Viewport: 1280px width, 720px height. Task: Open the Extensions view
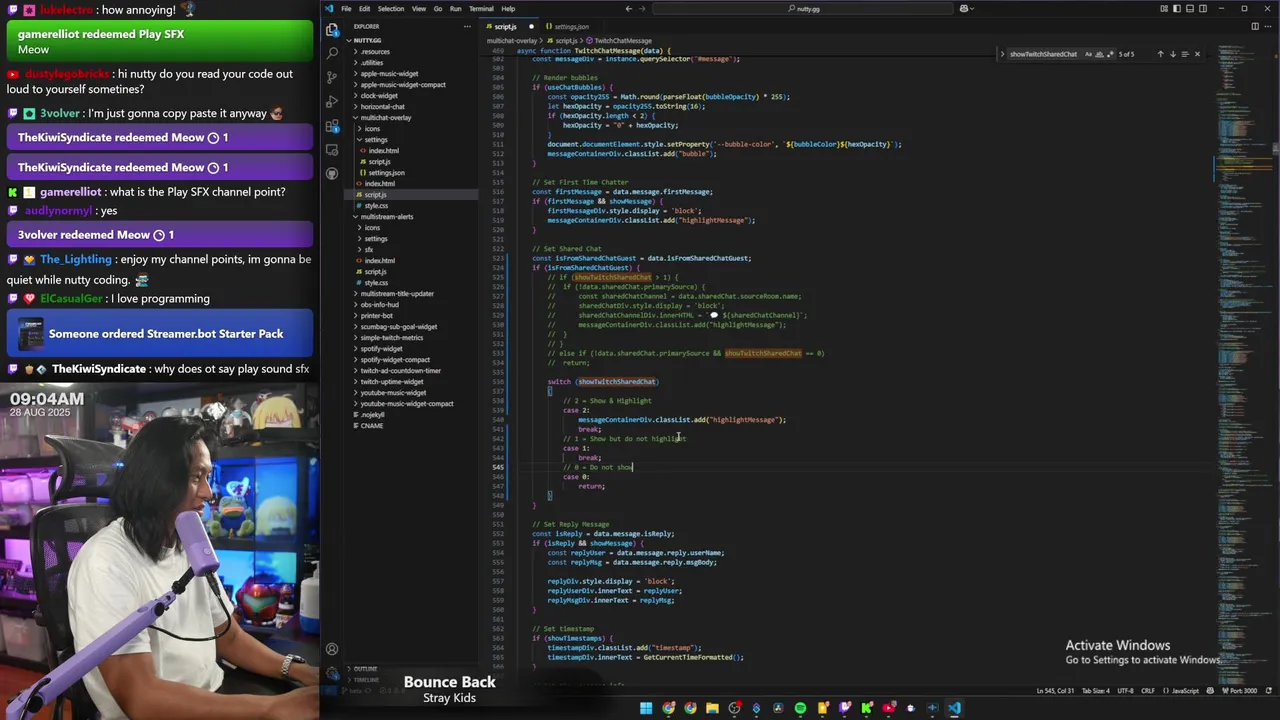point(332,125)
